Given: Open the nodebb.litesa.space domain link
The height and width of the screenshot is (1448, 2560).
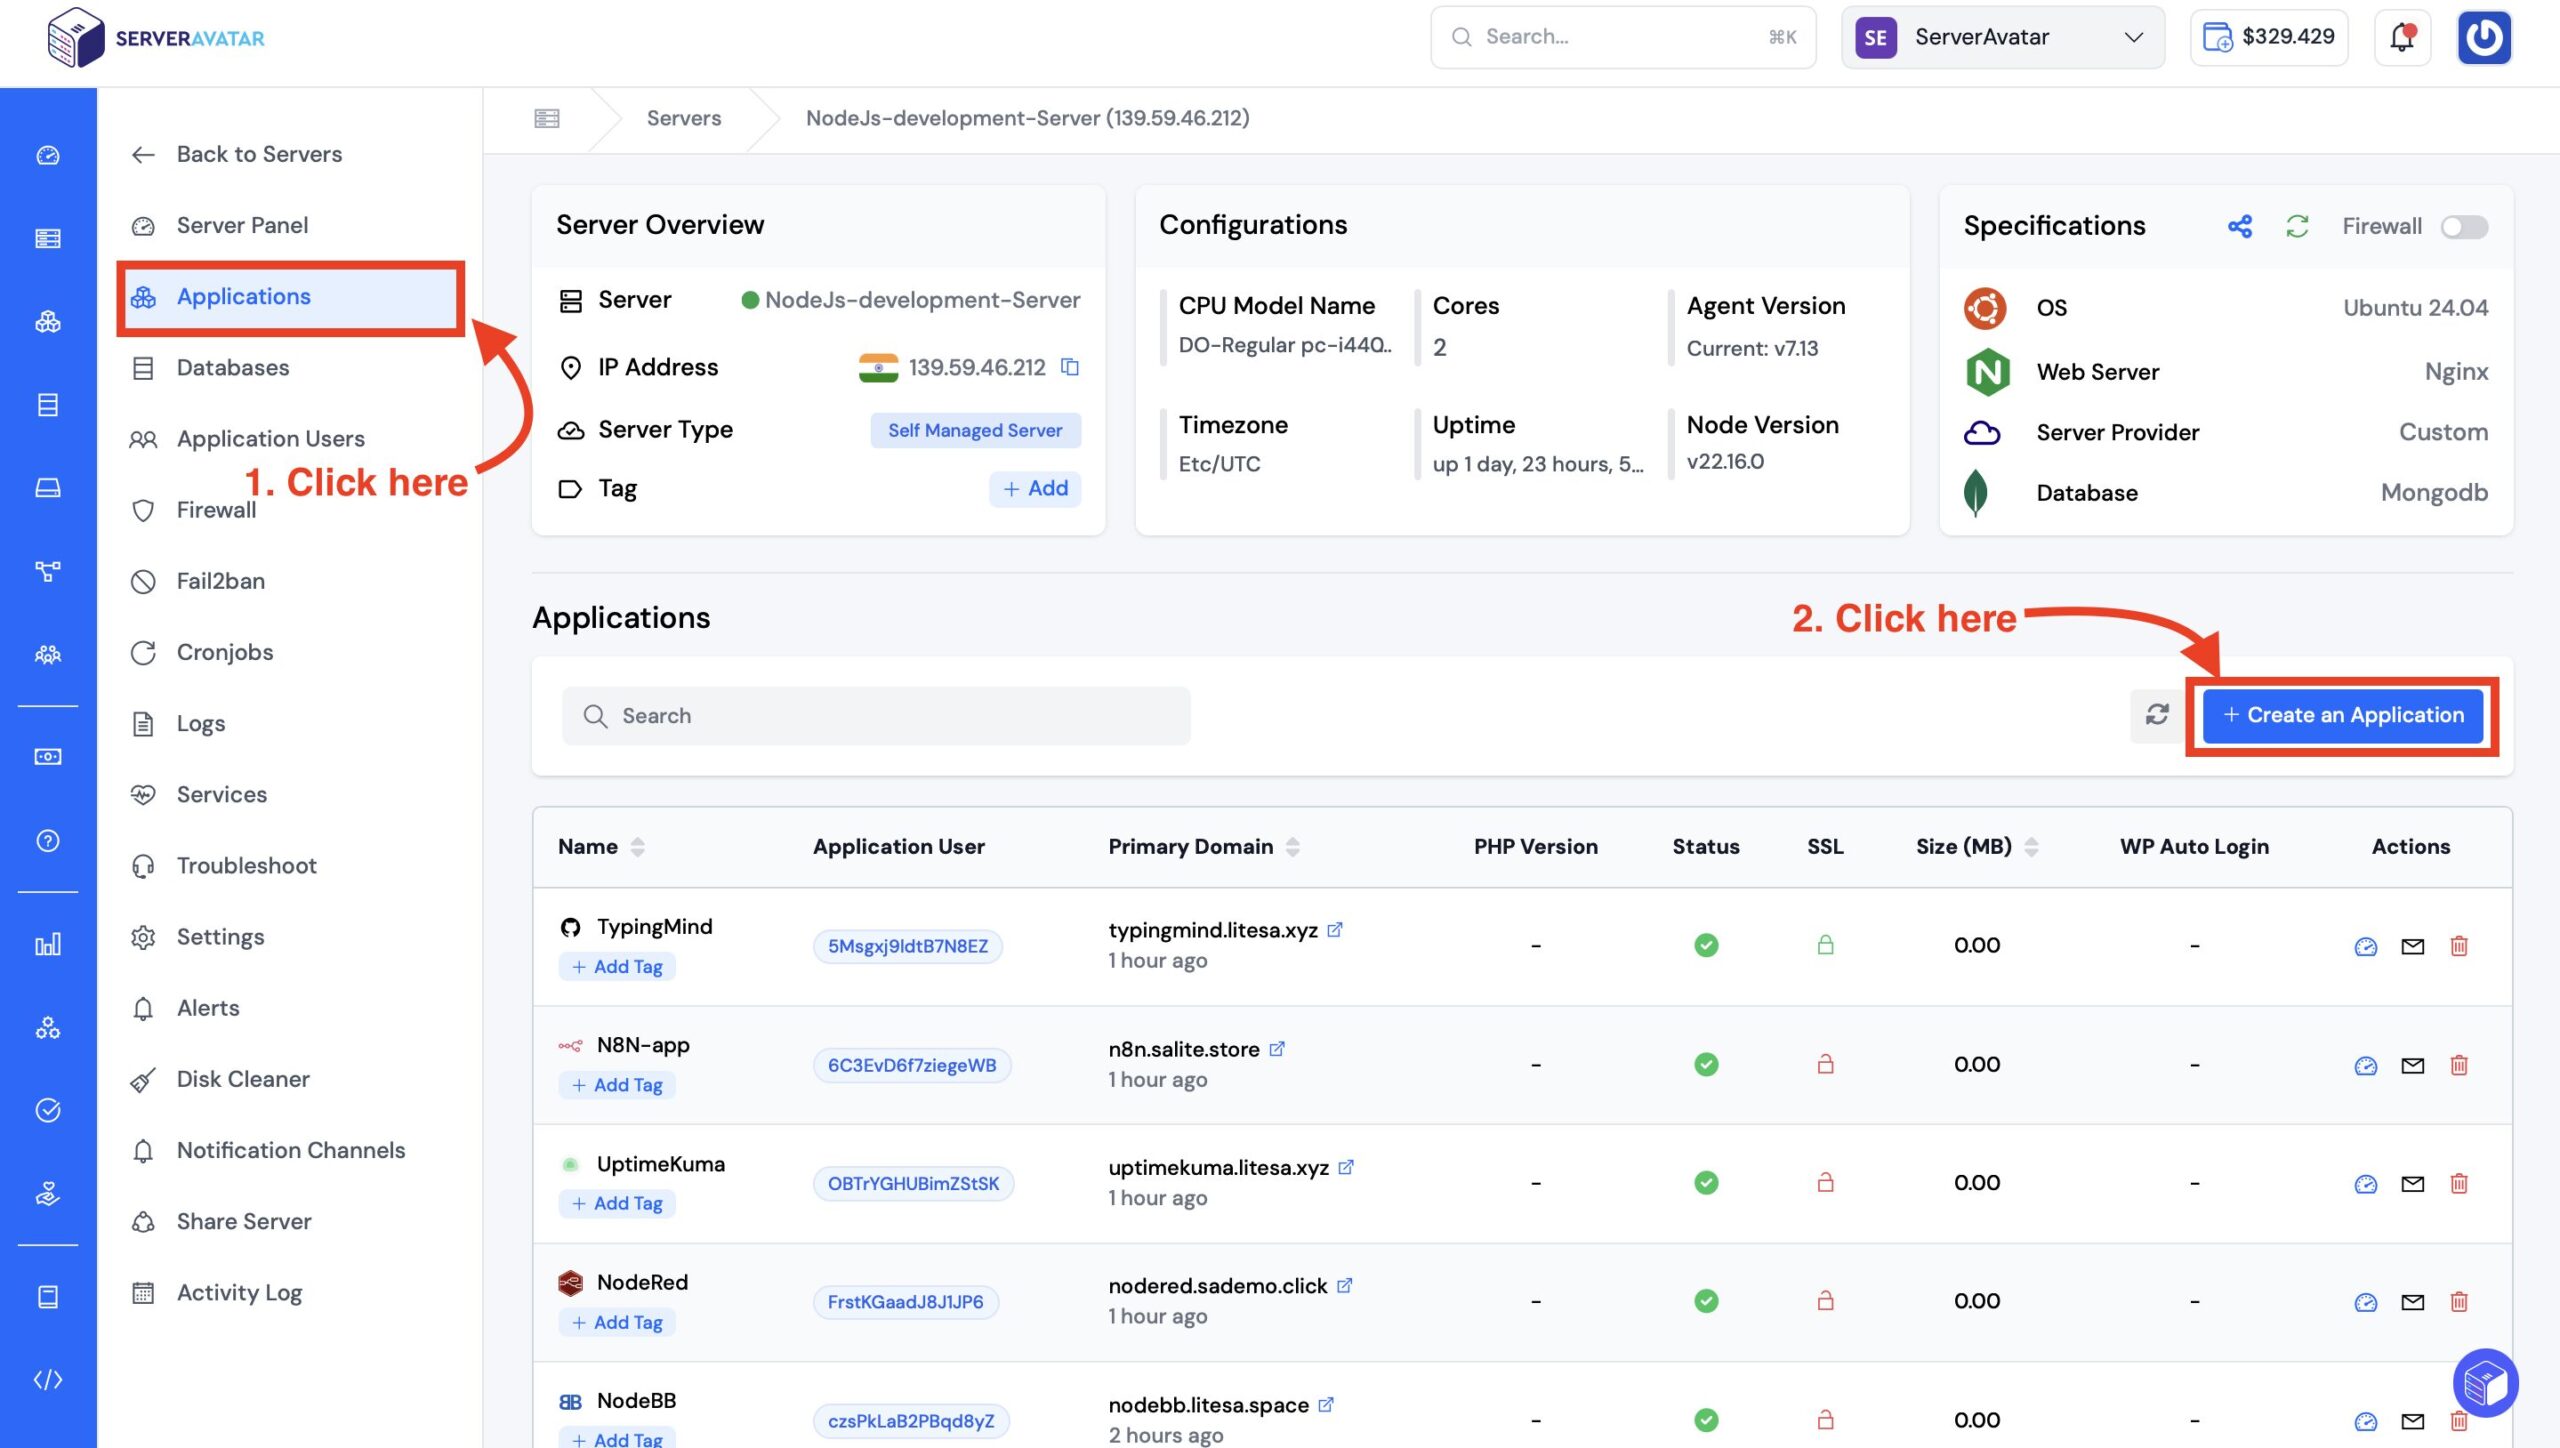Looking at the screenshot, I should coord(1208,1405).
